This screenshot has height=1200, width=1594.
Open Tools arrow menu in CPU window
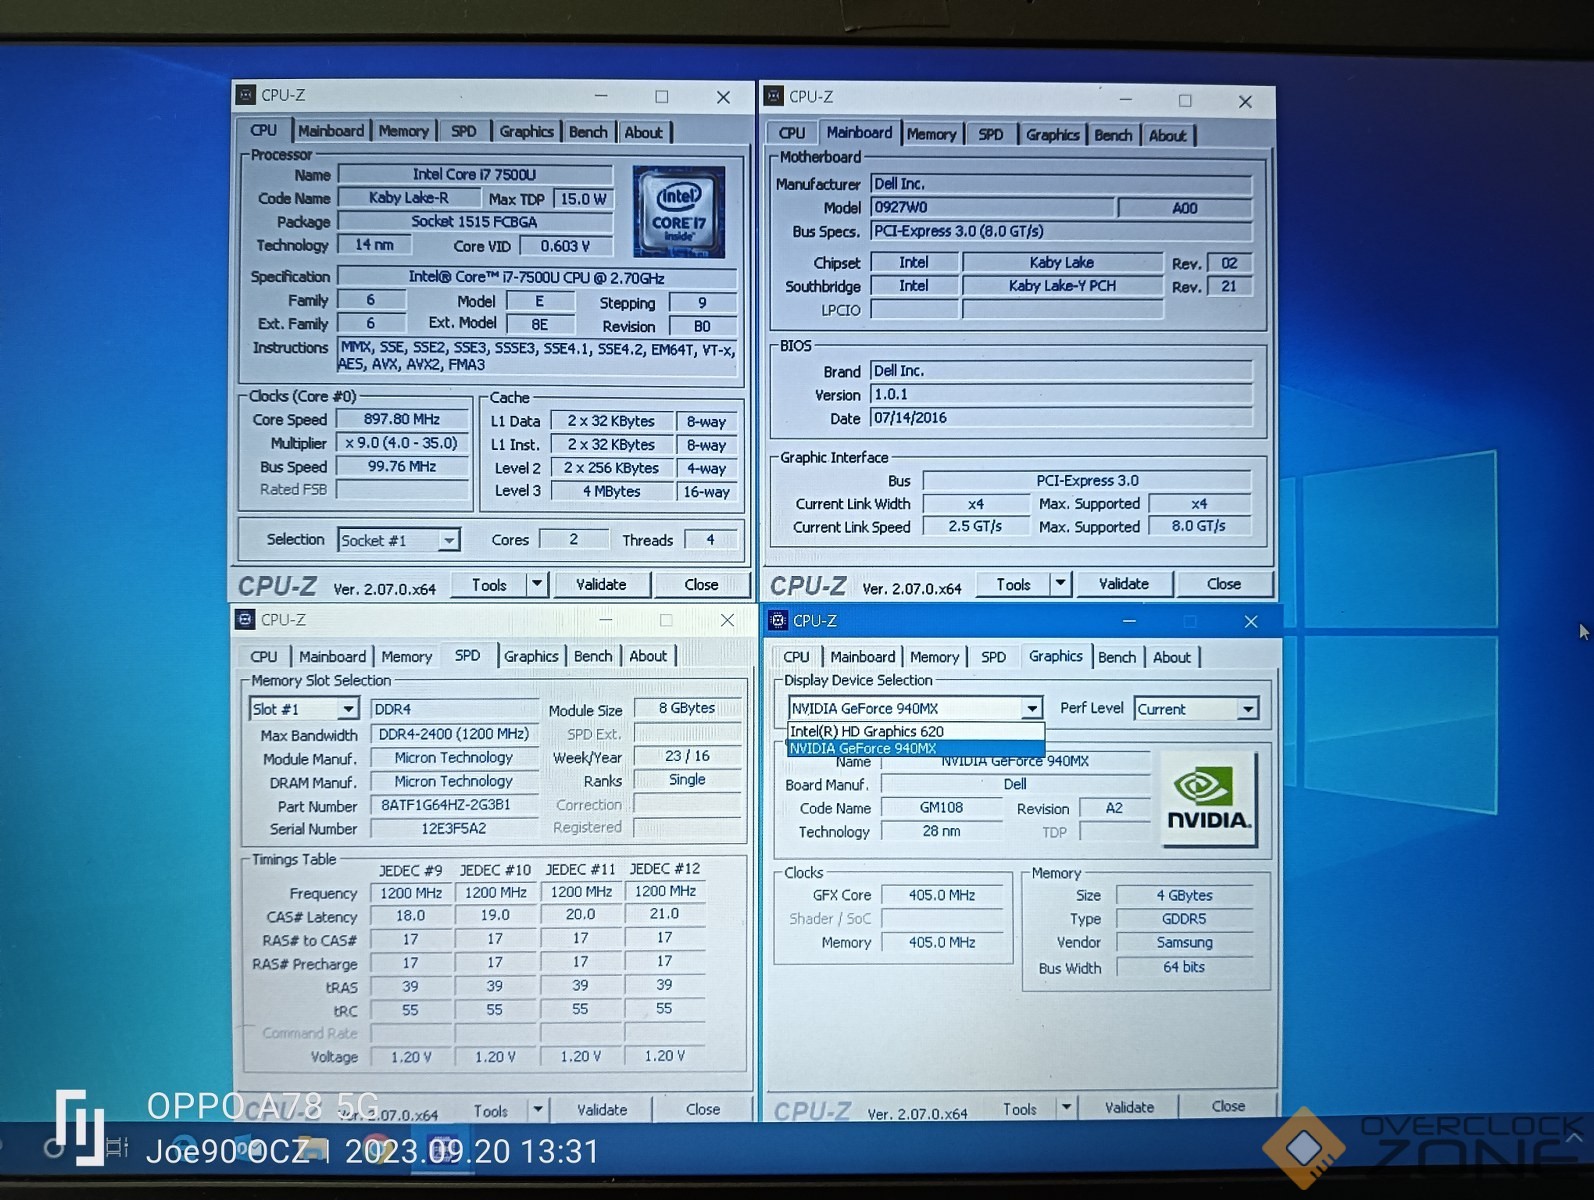tap(537, 584)
